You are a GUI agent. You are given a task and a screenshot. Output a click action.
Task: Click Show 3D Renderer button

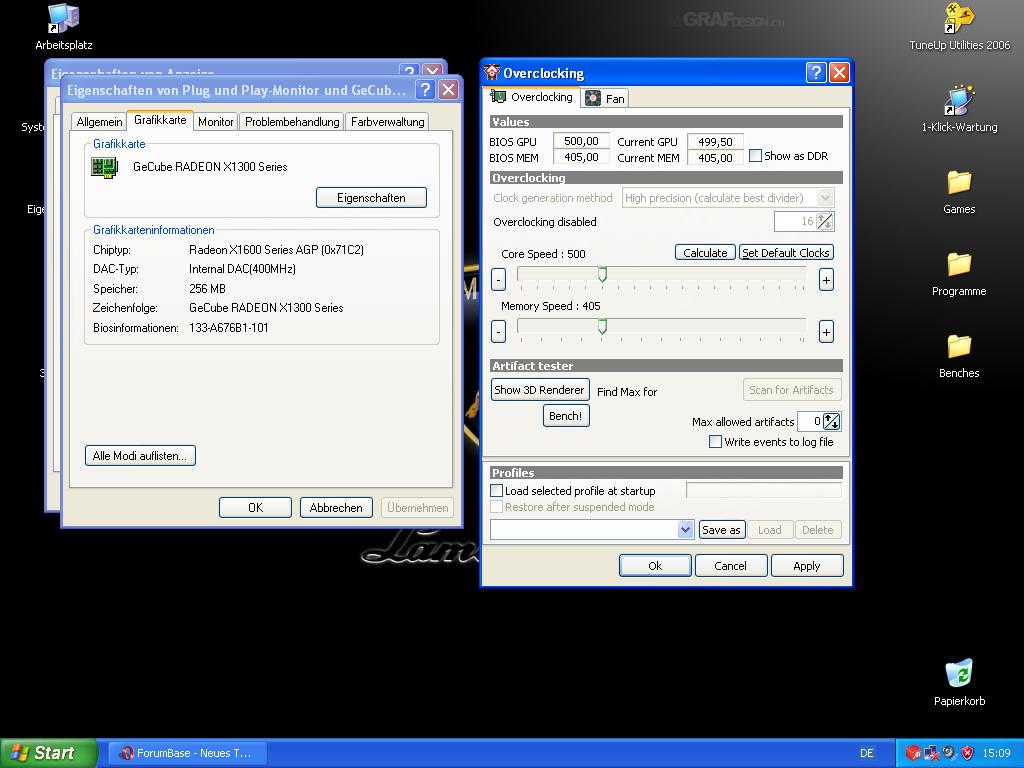(539, 390)
